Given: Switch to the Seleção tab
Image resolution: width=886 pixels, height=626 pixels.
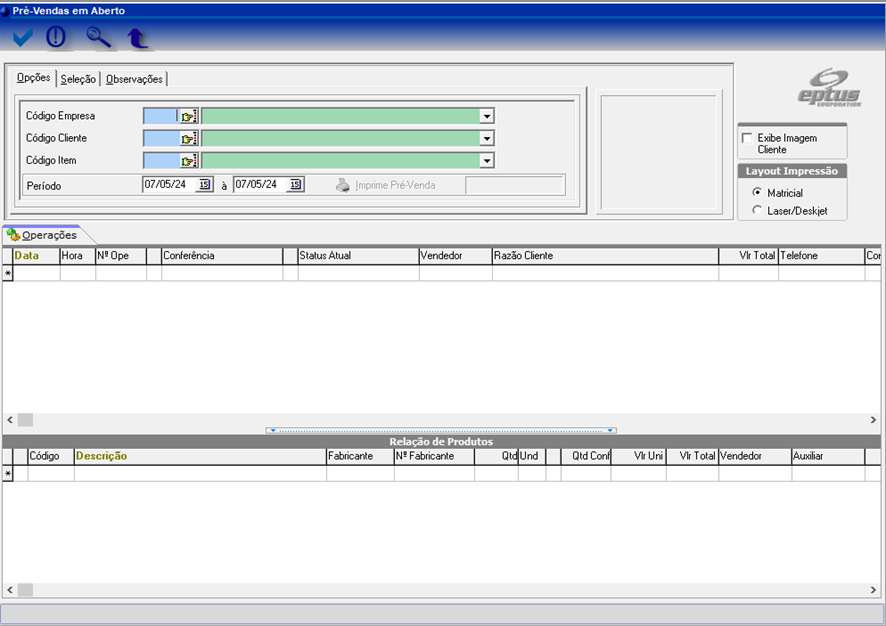Looking at the screenshot, I should coord(78,79).
